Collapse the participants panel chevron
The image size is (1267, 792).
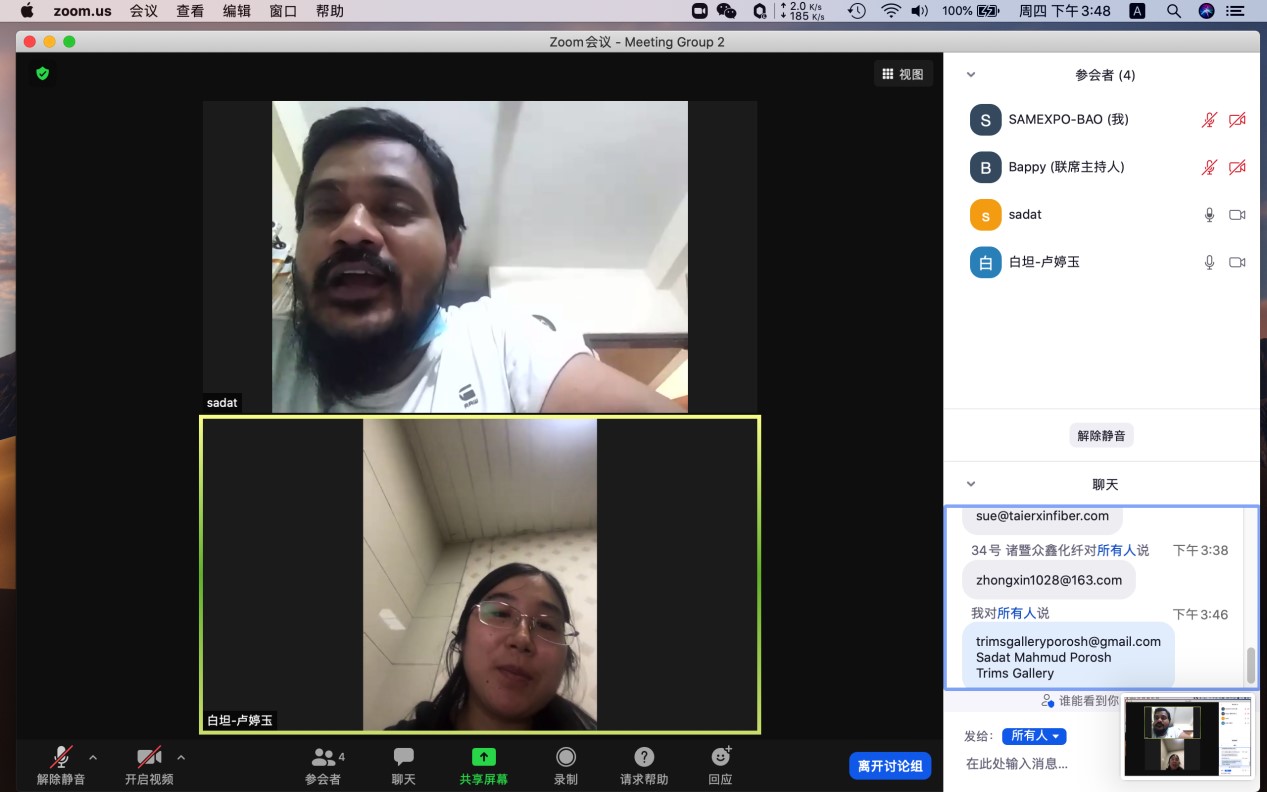[x=970, y=75]
